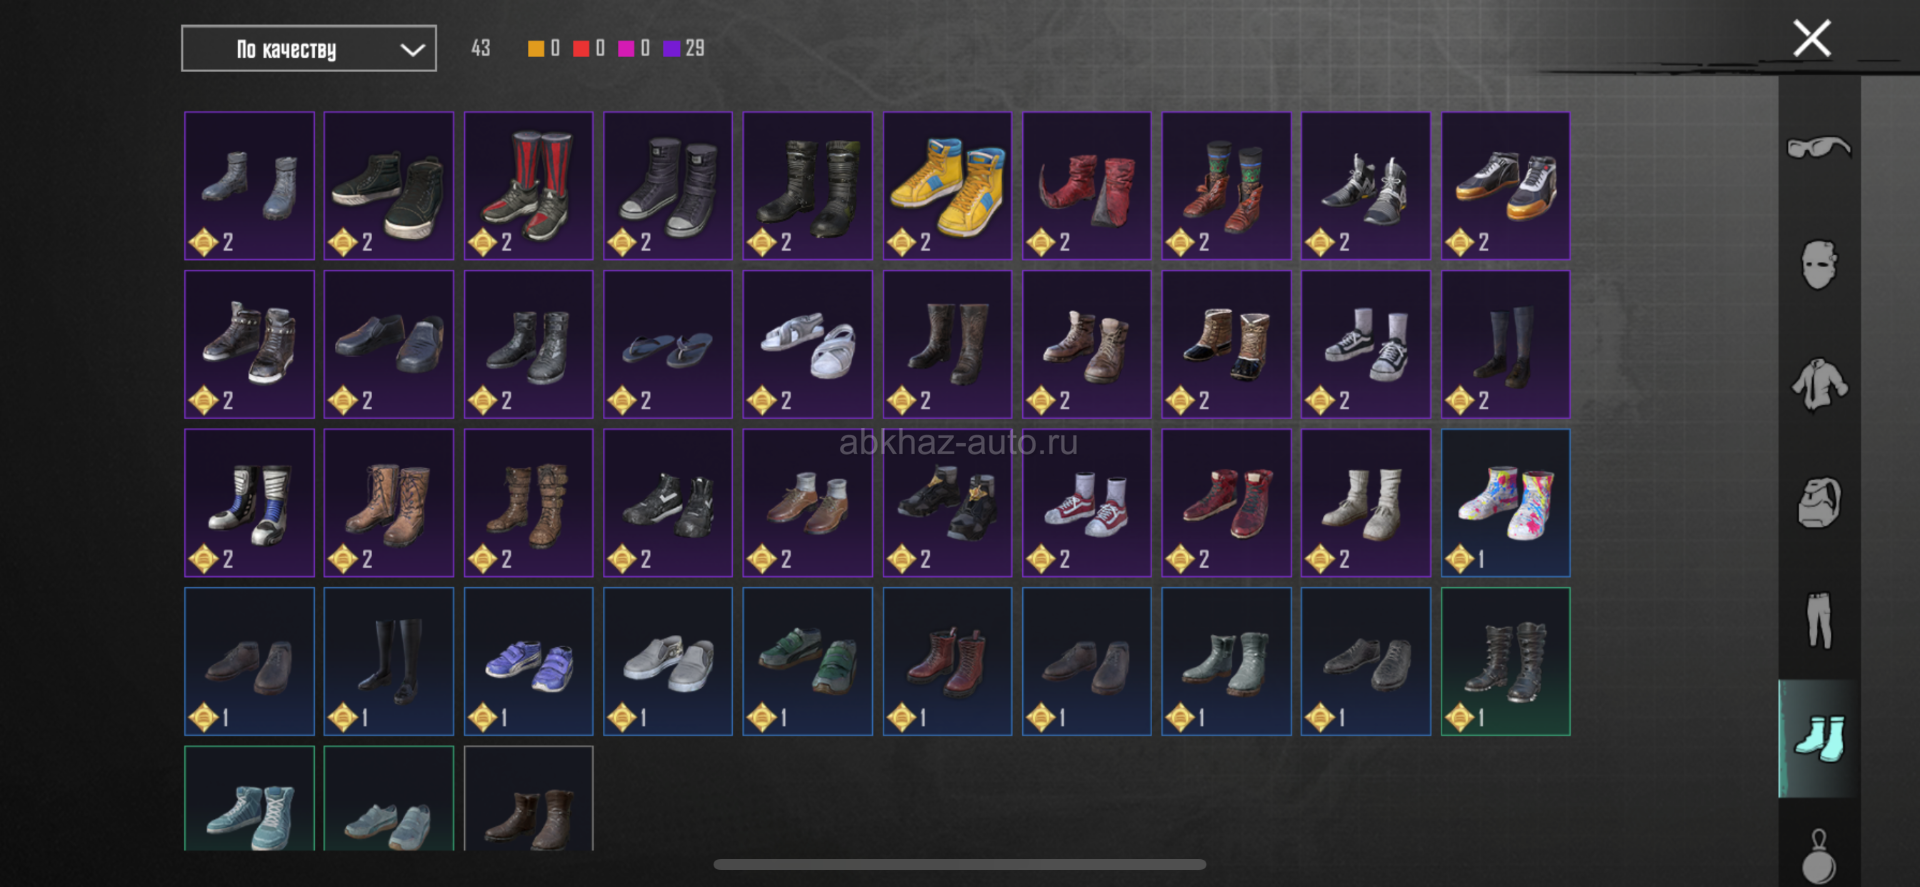Viewport: 1920px width, 887px height.
Task: Select the red curled-toe jester boots
Action: [x=1086, y=186]
